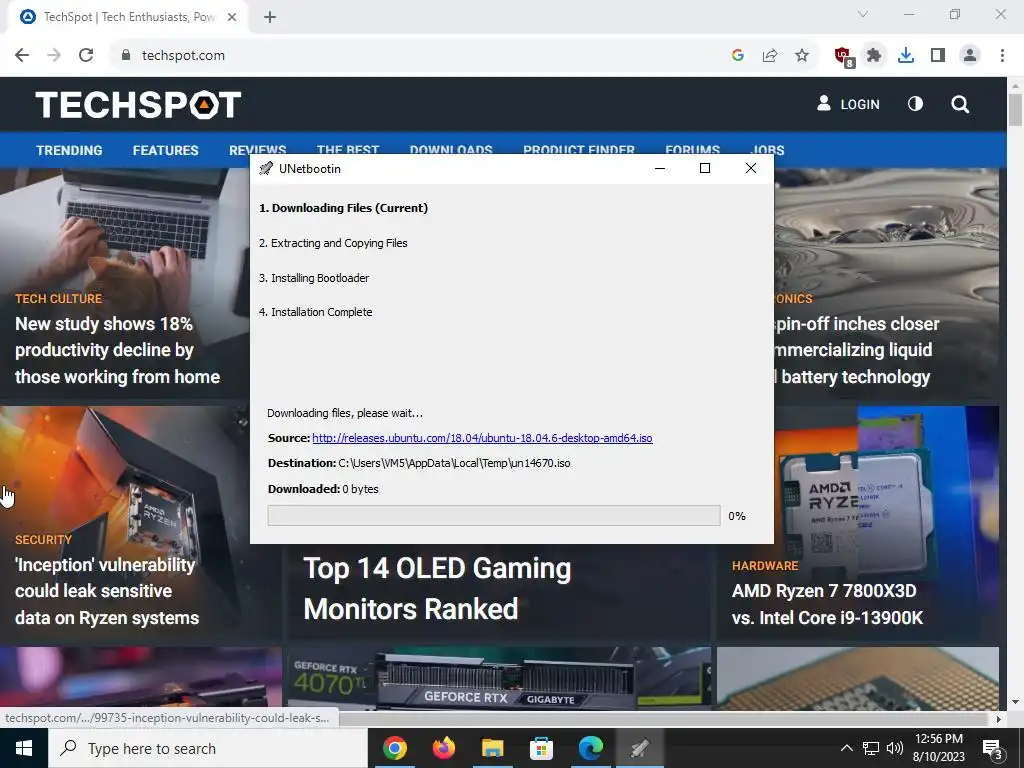Open TechSpot site search

(x=960, y=104)
